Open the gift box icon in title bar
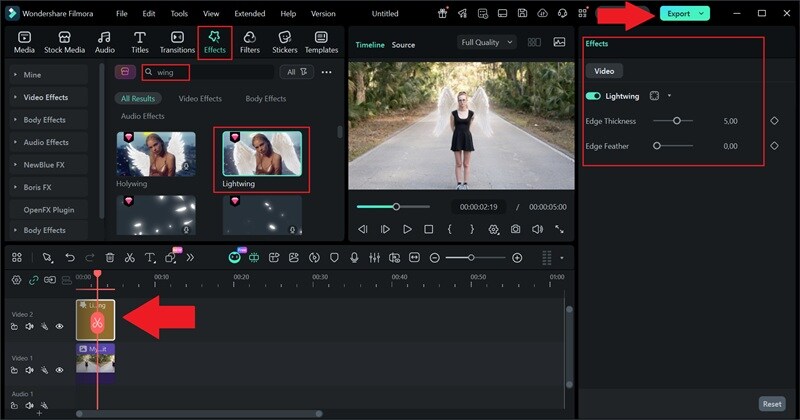The width and height of the screenshot is (800, 420). [442, 13]
